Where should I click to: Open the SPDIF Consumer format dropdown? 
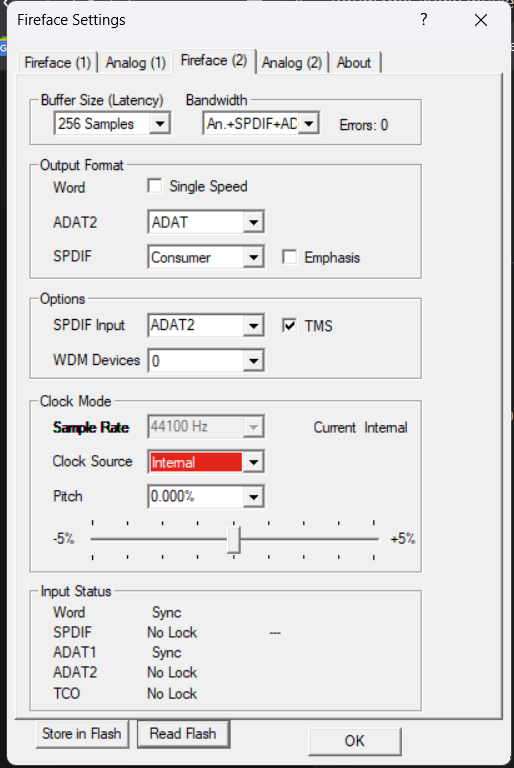click(x=206, y=257)
